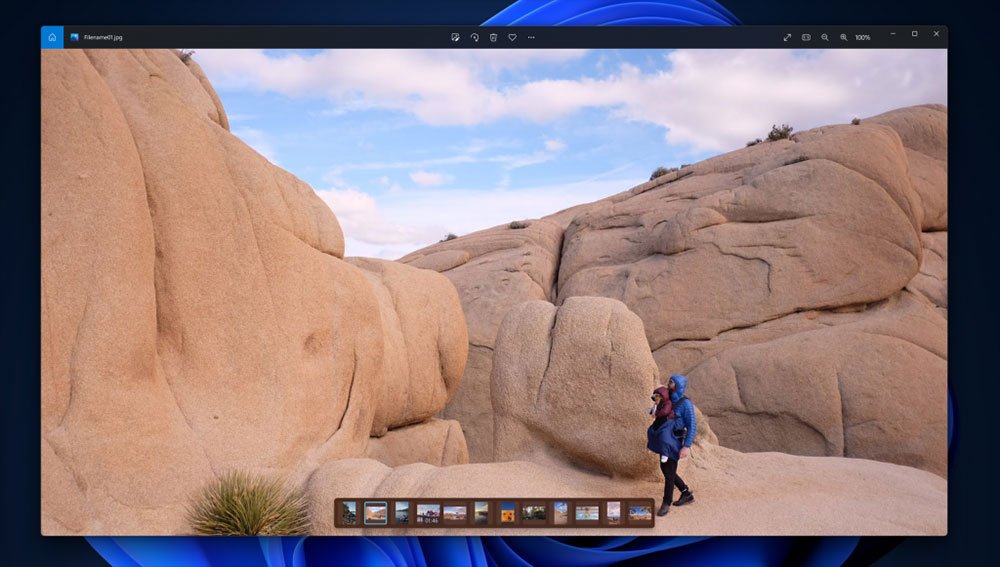Go to the Photos home button
Screen dimensions: 1000x567
point(52,37)
